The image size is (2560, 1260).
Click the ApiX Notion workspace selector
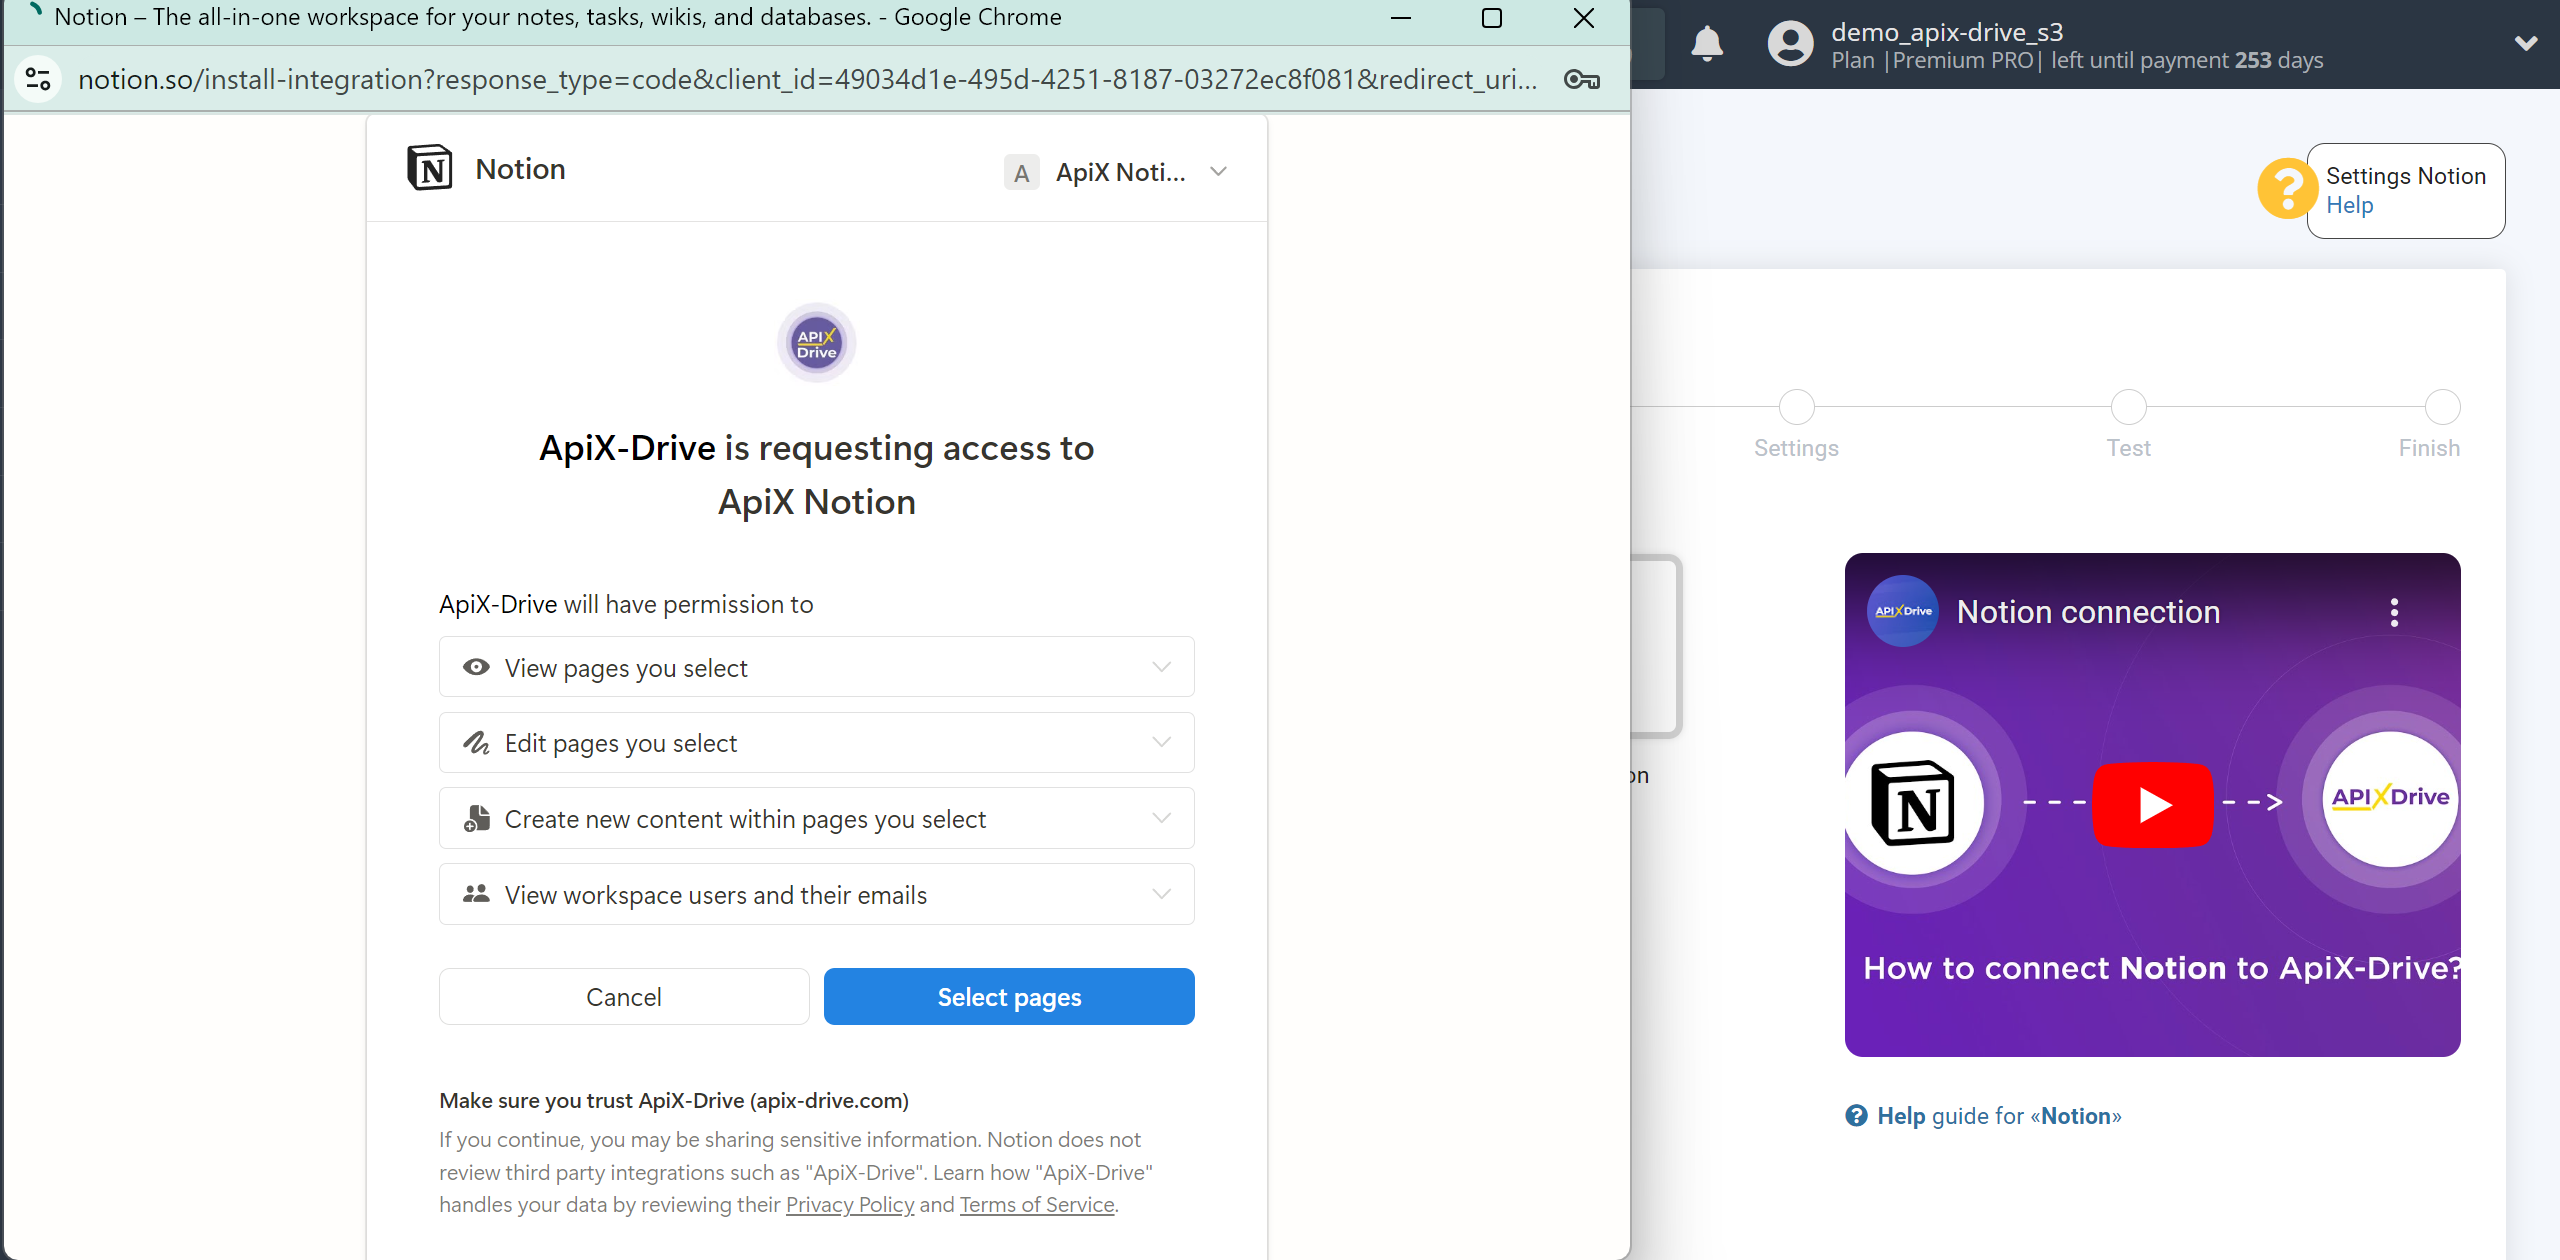tap(1117, 170)
